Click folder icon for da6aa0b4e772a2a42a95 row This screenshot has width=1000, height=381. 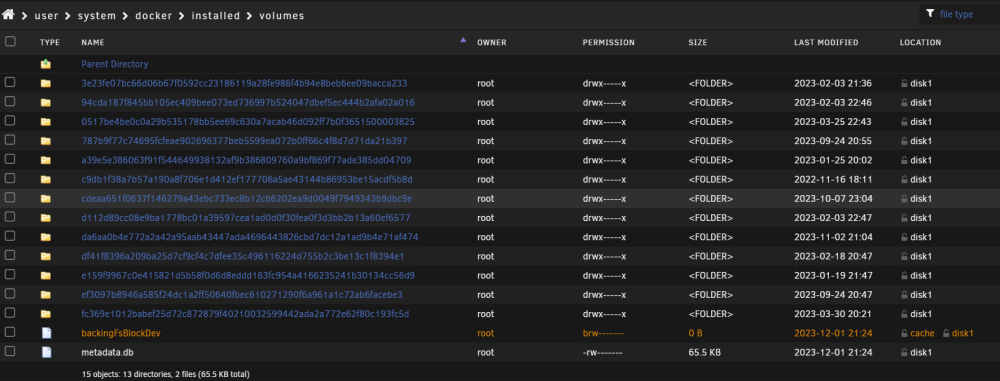[x=45, y=237]
